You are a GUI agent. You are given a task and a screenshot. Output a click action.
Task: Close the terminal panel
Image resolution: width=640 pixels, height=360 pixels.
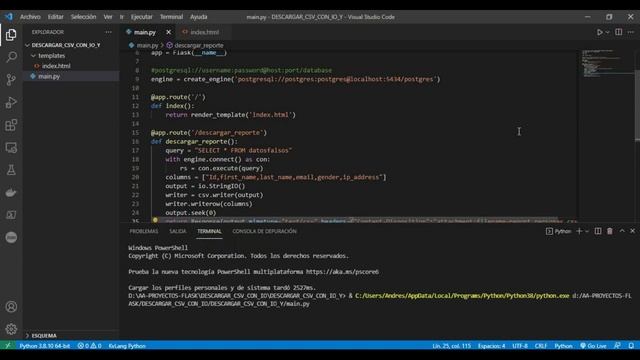coord(632,231)
